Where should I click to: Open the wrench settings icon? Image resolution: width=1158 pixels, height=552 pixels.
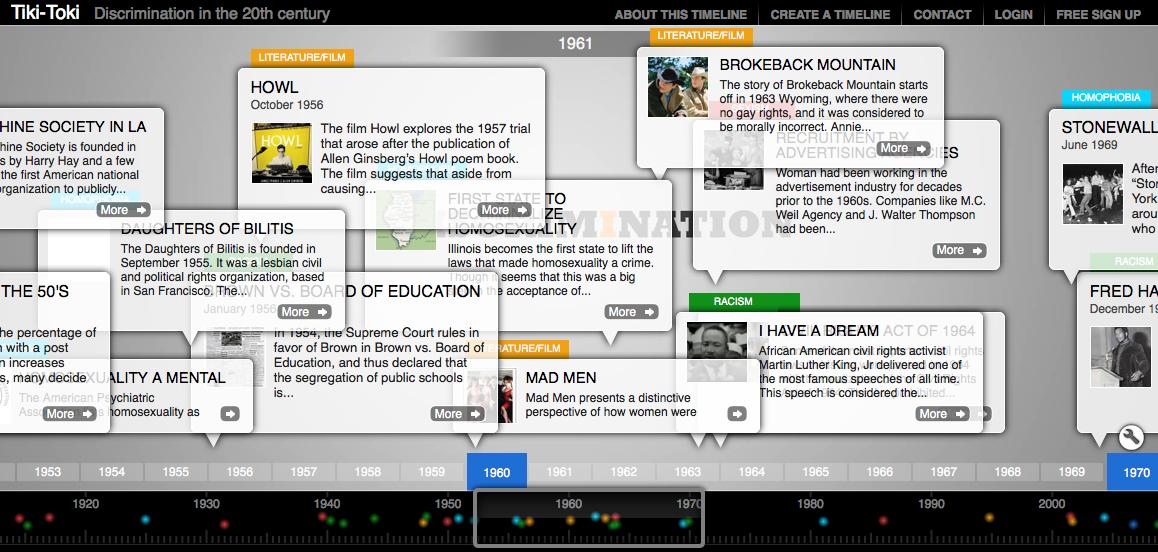[x=1131, y=437]
